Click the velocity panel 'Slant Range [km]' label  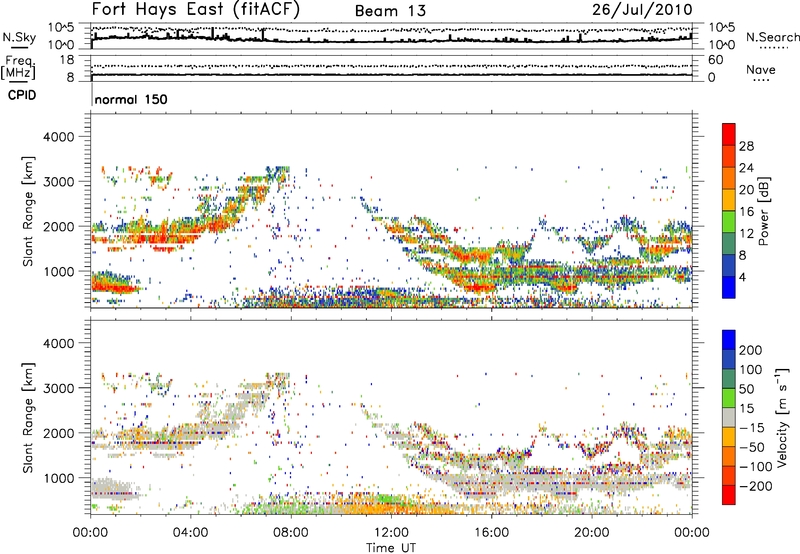click(x=28, y=417)
